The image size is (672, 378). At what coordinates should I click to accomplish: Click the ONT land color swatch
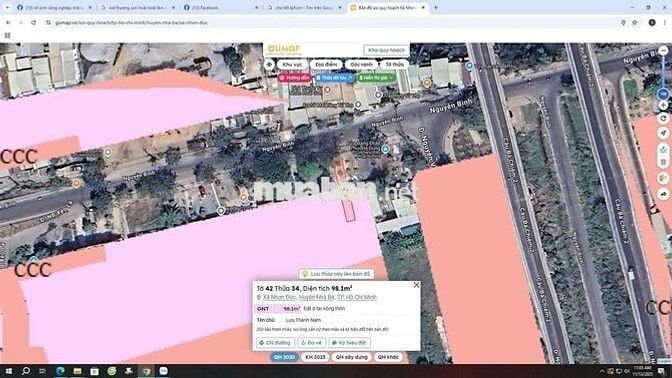coord(279,309)
